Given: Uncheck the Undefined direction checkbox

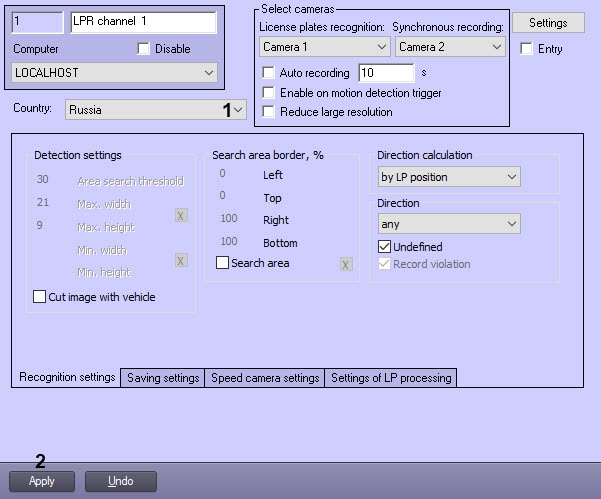Looking at the screenshot, I should 384,246.
